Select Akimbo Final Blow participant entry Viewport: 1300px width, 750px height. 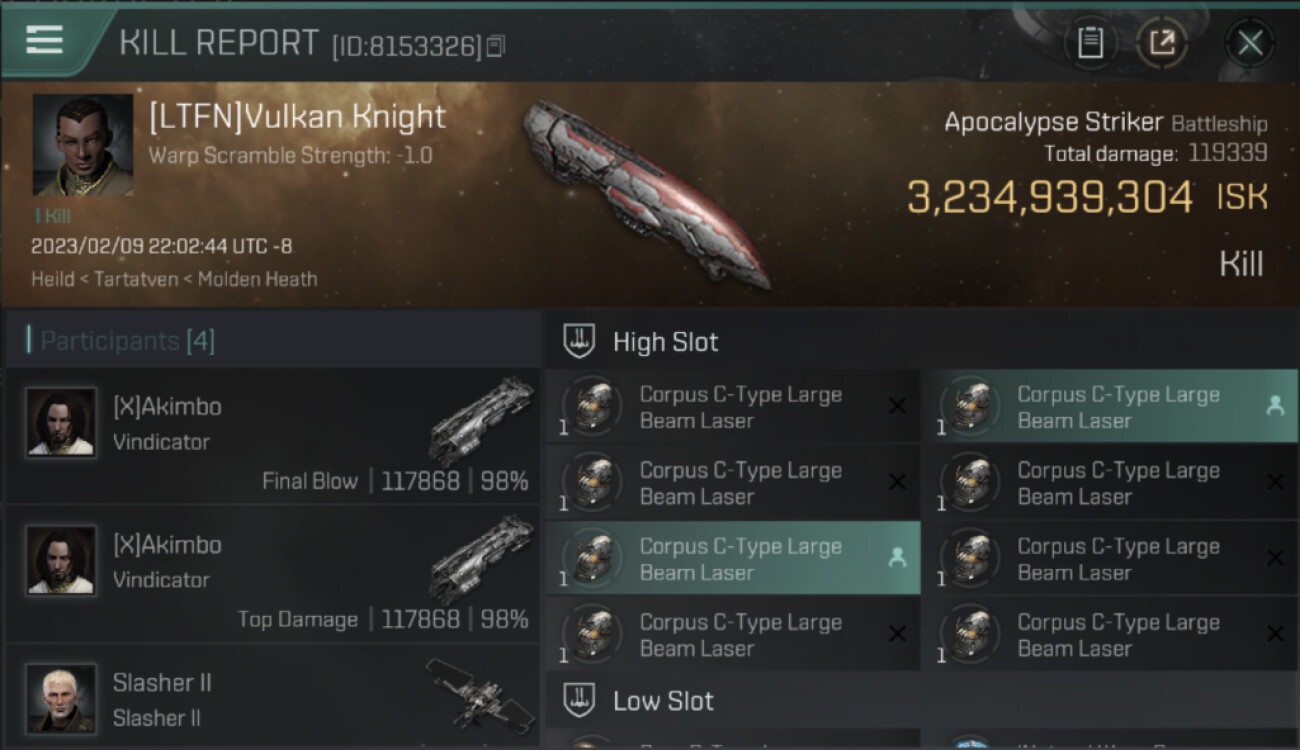tap(272, 435)
